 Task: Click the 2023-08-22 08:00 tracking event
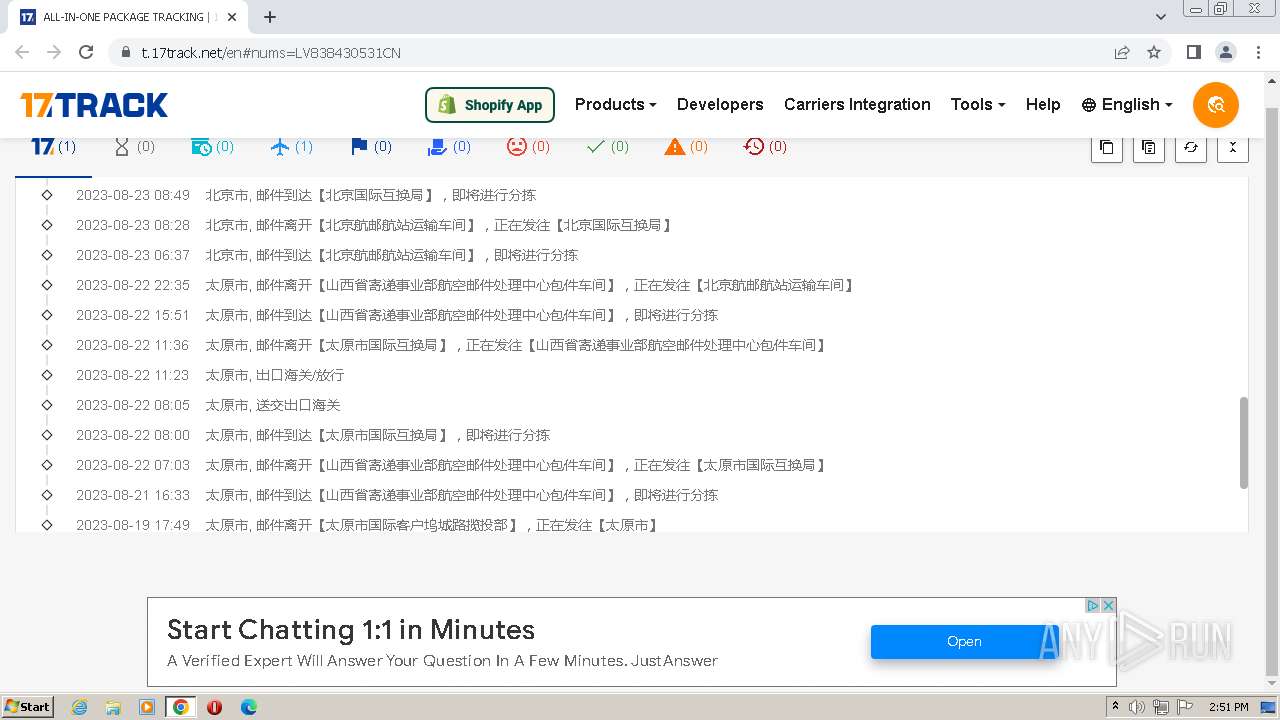pos(313,435)
